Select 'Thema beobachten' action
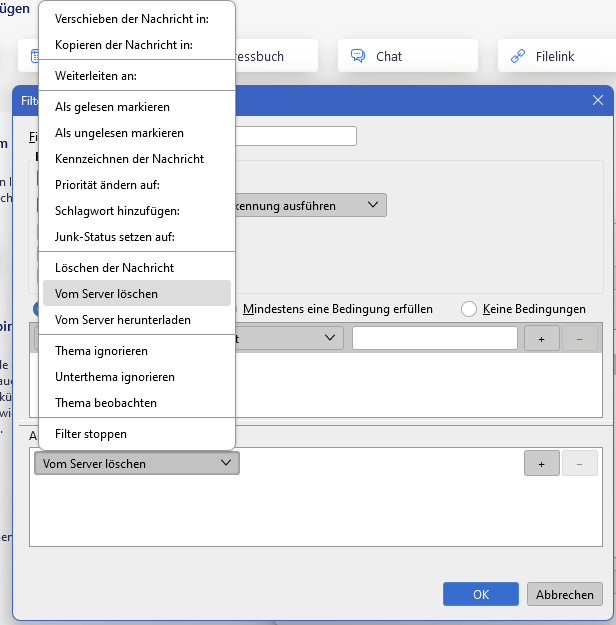Viewport: 616px width, 625px height. click(x=137, y=403)
